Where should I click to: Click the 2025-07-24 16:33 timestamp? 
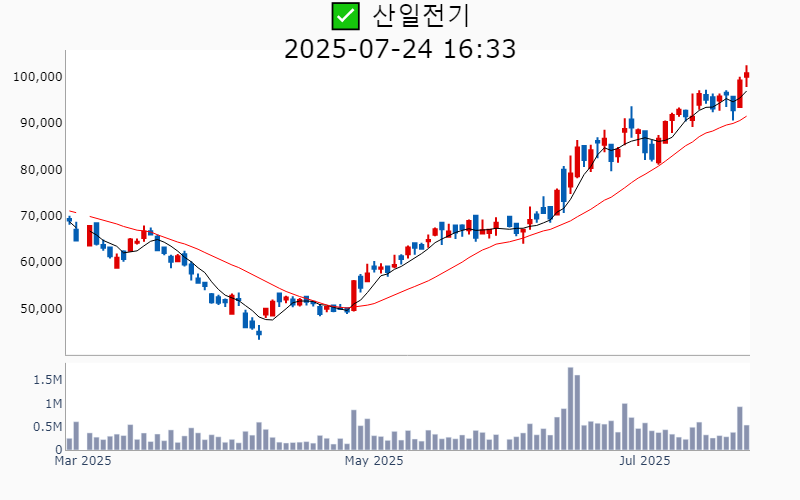pos(400,49)
